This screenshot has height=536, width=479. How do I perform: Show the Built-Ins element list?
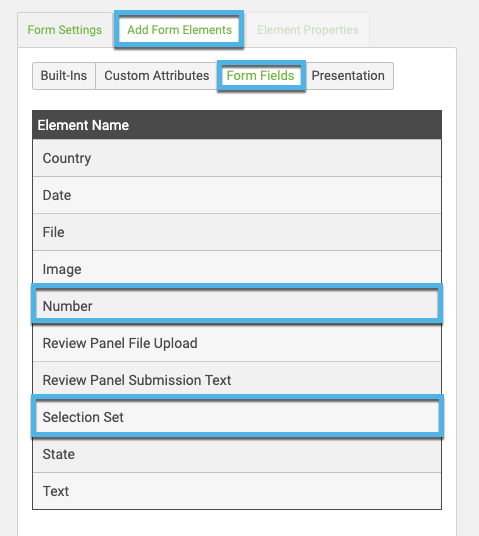(x=64, y=76)
